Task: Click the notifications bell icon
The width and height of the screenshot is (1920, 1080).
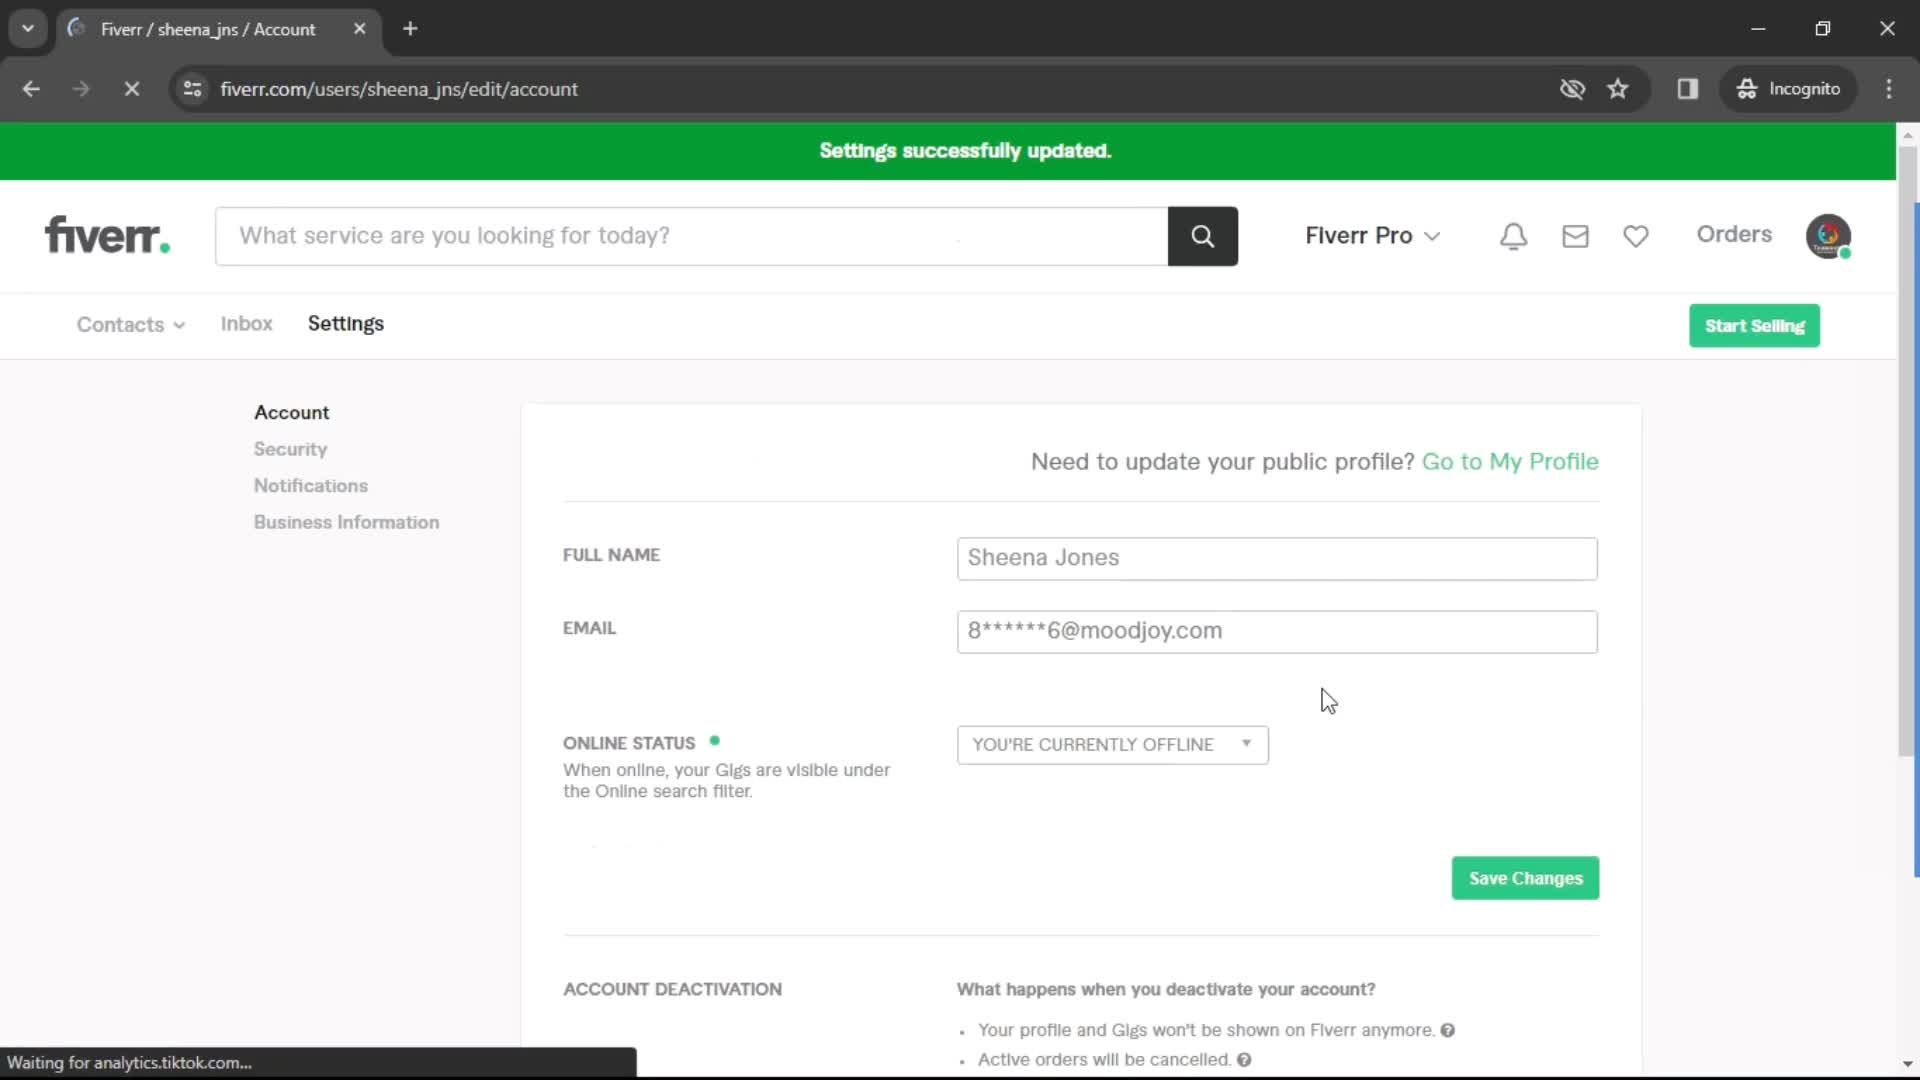Action: [1514, 235]
